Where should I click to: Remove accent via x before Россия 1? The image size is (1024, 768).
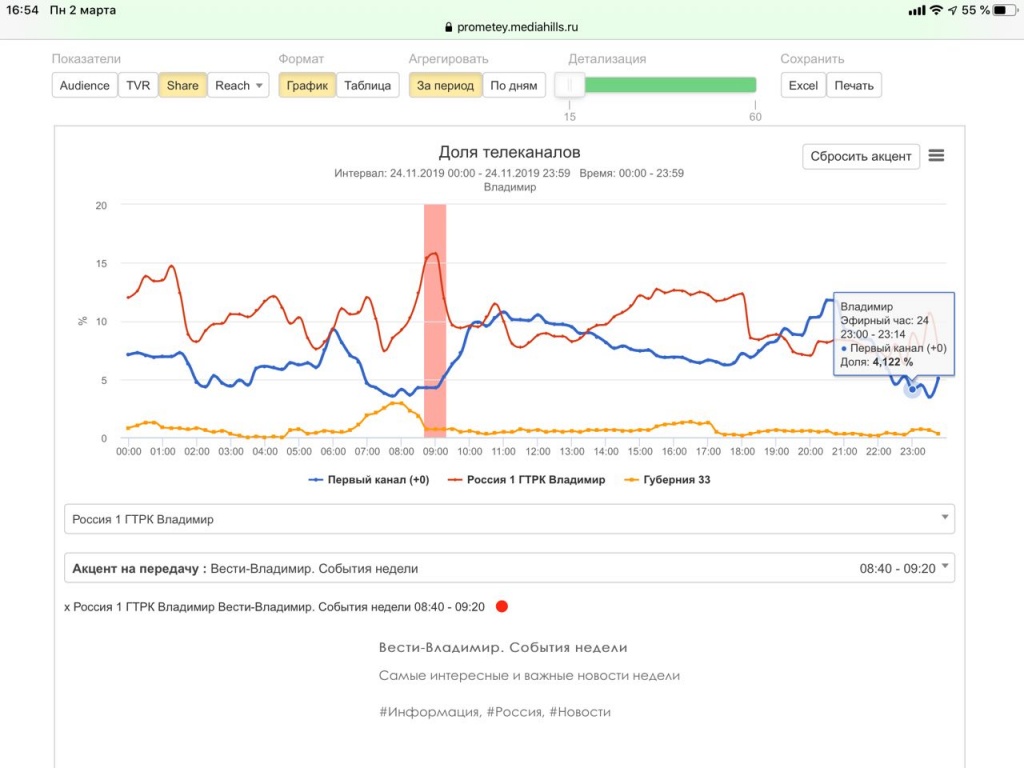point(67,607)
